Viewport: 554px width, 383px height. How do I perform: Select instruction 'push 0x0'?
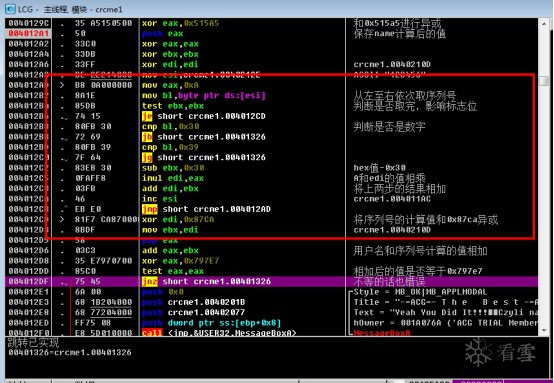[x=163, y=292]
